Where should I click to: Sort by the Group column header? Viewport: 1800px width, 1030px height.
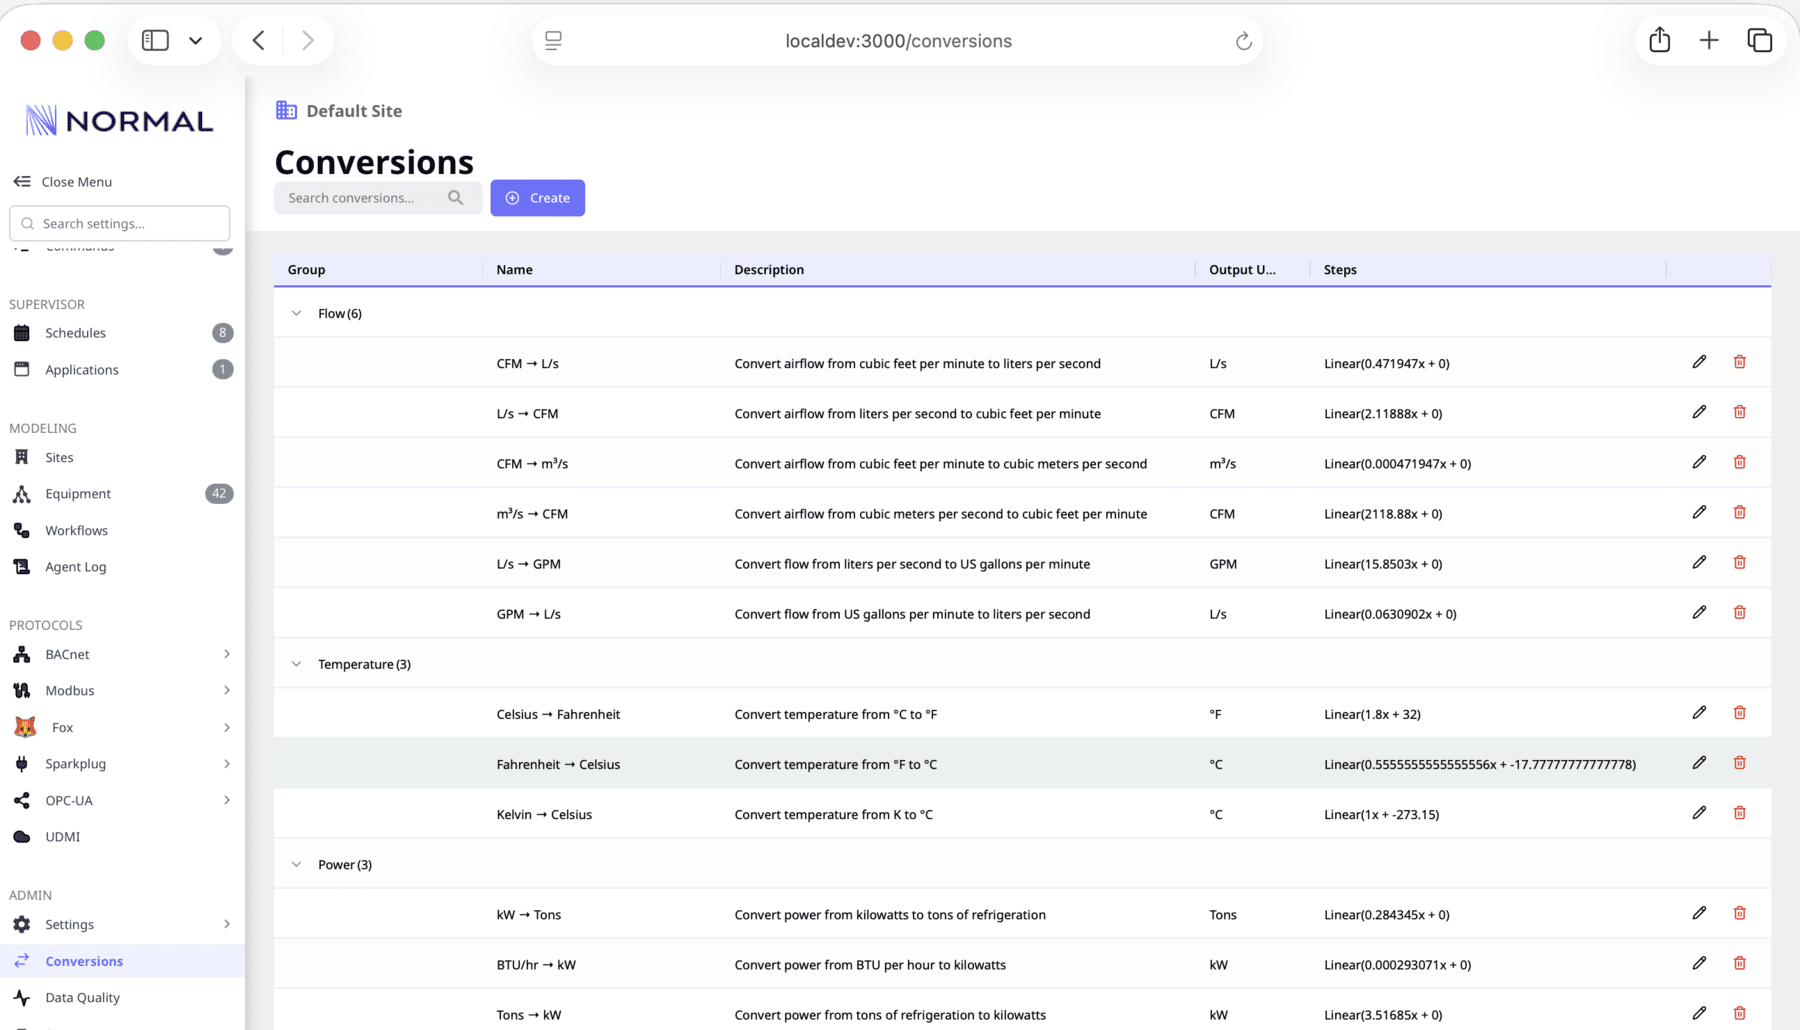[306, 270]
